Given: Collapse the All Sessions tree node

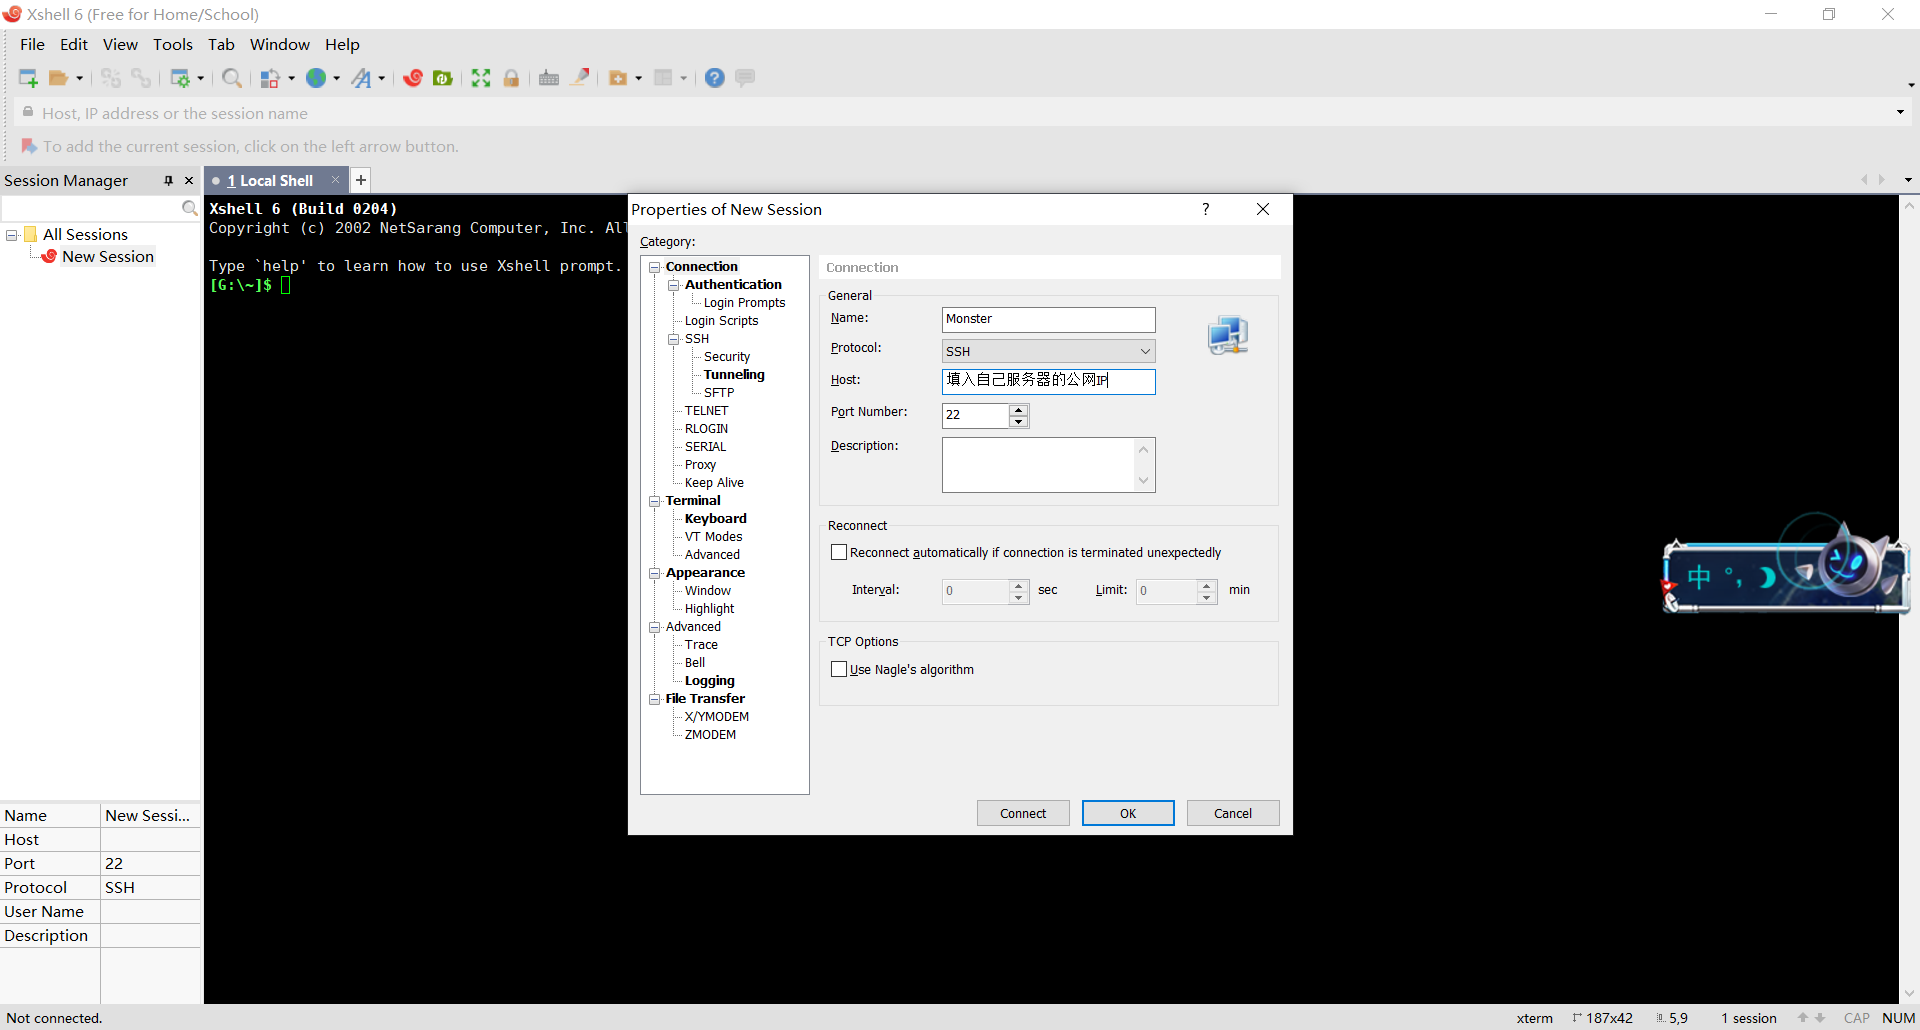Looking at the screenshot, I should pos(12,235).
